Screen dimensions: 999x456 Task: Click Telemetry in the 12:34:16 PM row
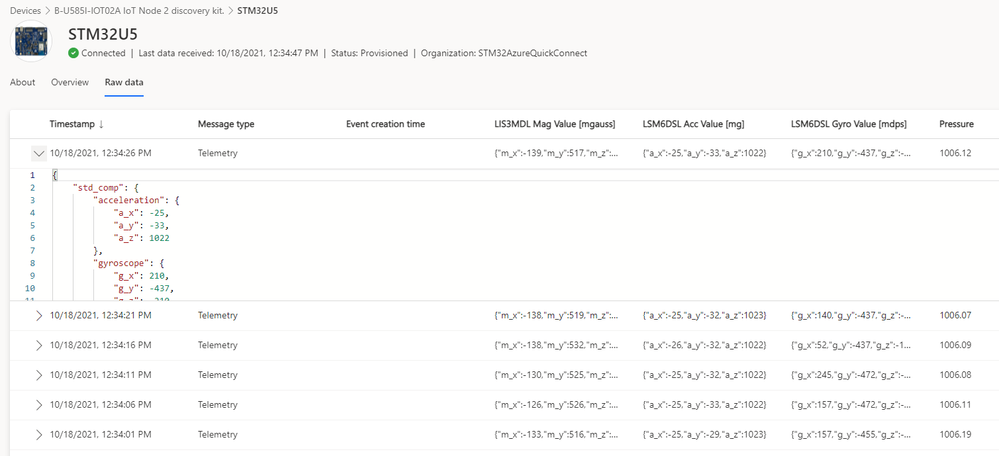[x=218, y=345]
